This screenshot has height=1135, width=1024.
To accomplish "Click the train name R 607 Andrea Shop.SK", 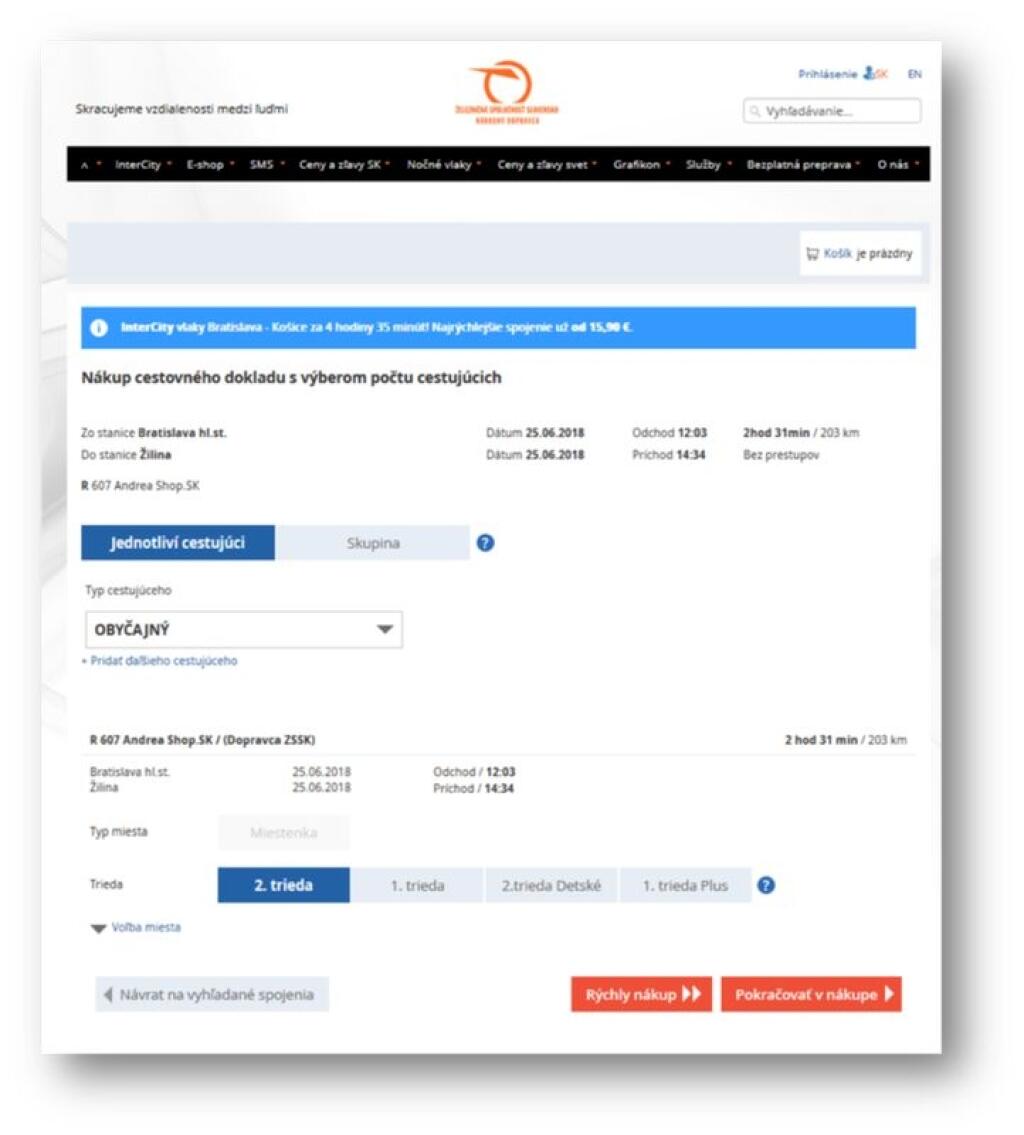I will click(140, 486).
